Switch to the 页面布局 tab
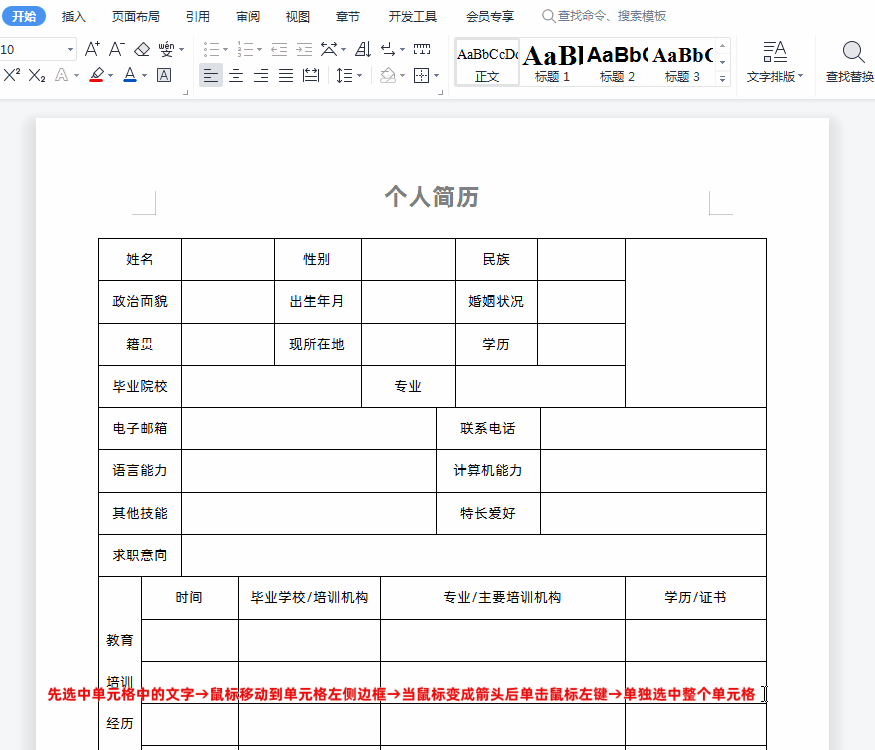This screenshot has height=750, width=875. (x=136, y=16)
